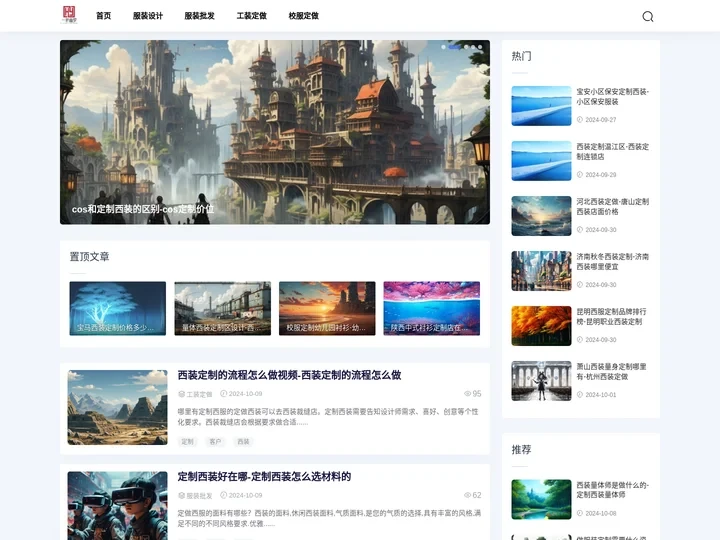720x540 pixels.
Task: Open hot article 萧山西装量身定制哪里有
Action: (612, 371)
